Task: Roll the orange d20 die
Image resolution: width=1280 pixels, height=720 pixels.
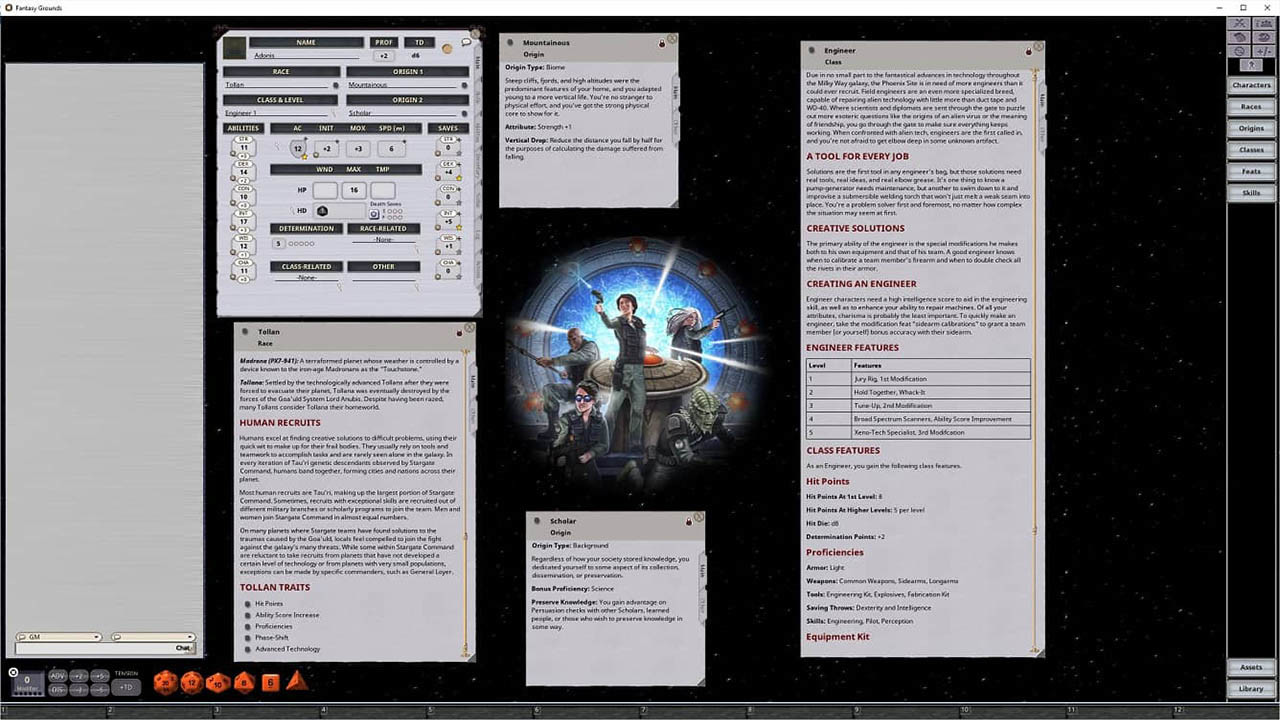Action: 166,681
